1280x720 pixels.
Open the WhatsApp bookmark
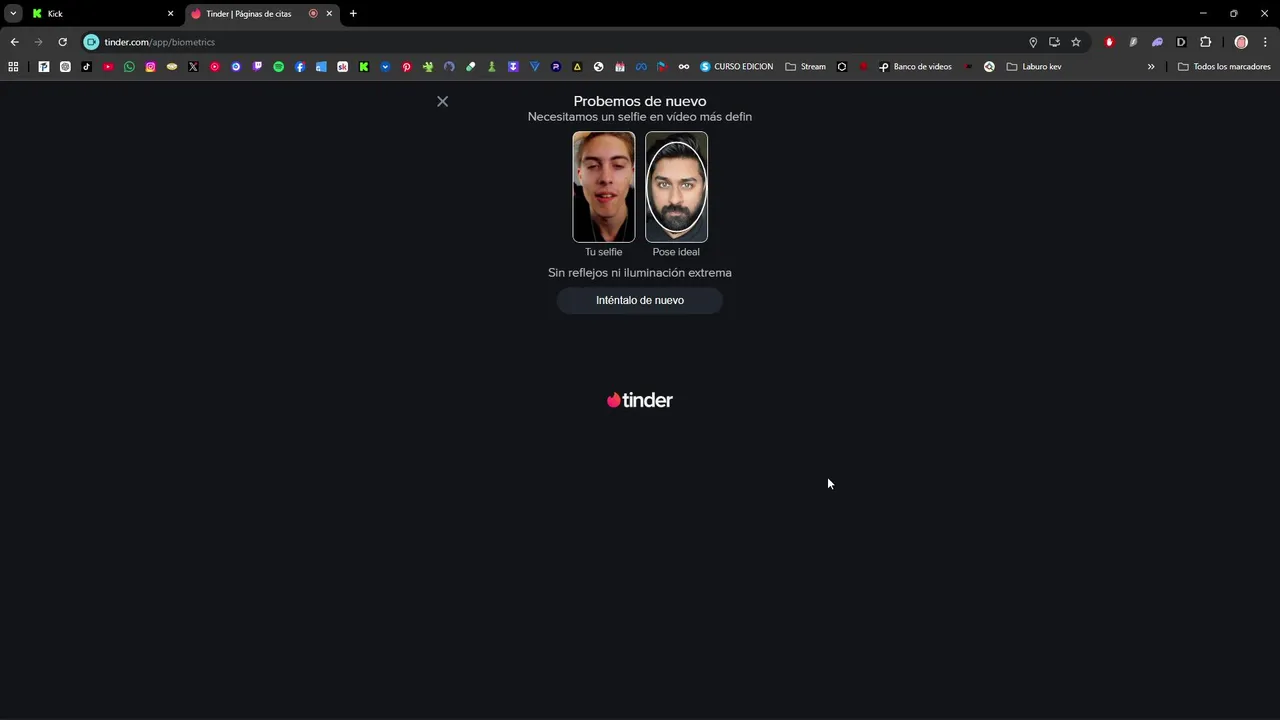[129, 67]
